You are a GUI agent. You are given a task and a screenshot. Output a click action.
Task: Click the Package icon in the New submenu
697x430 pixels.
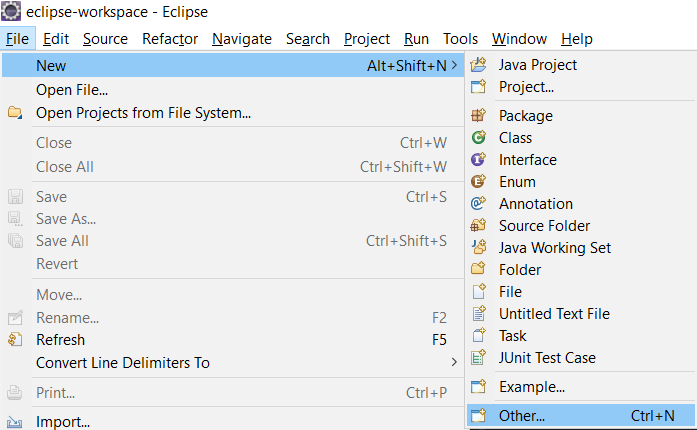coord(478,116)
